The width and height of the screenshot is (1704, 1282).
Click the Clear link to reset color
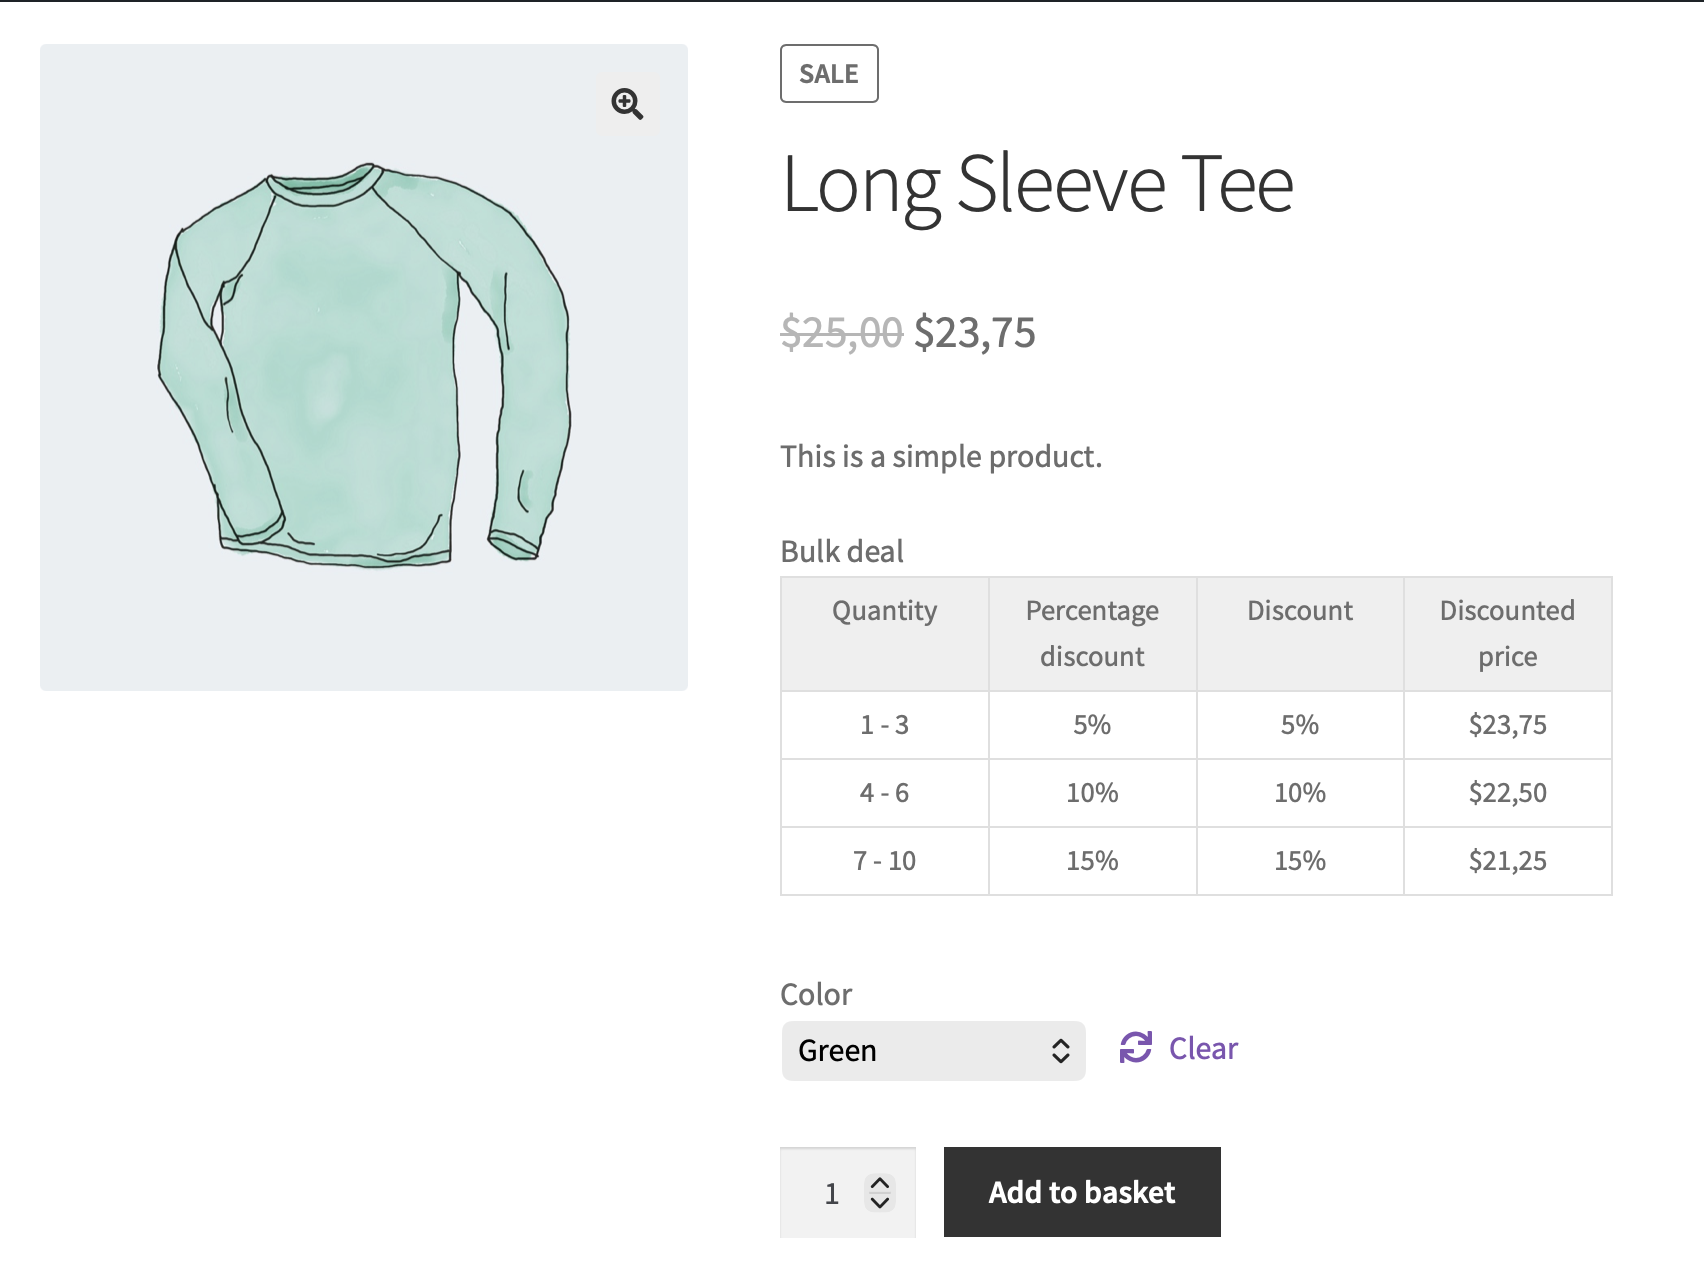(x=1202, y=1048)
